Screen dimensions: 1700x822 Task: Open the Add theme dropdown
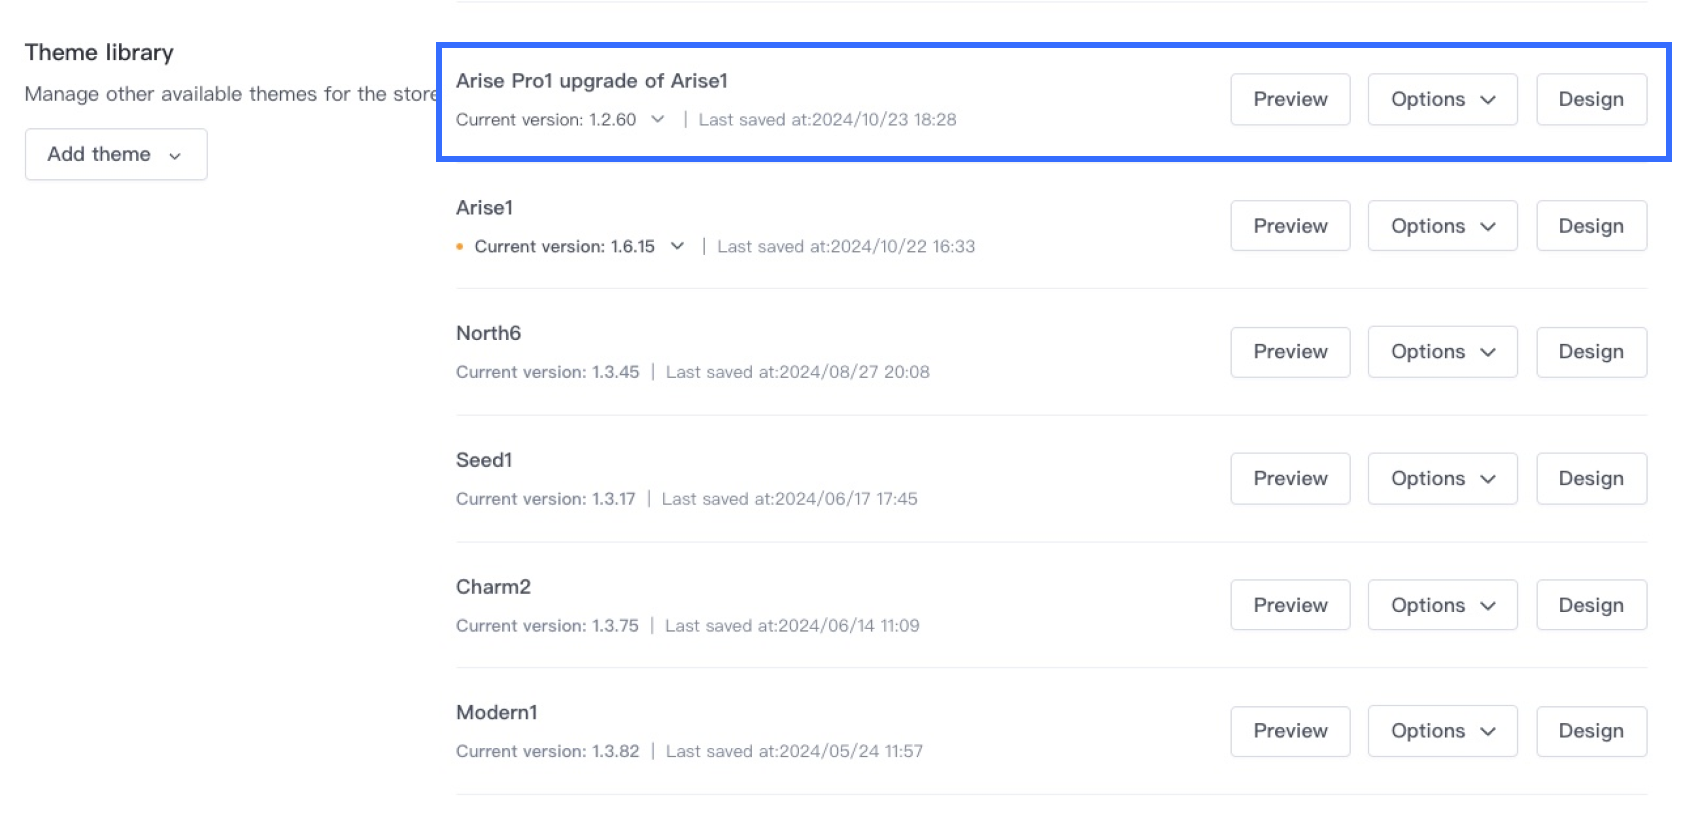(116, 154)
